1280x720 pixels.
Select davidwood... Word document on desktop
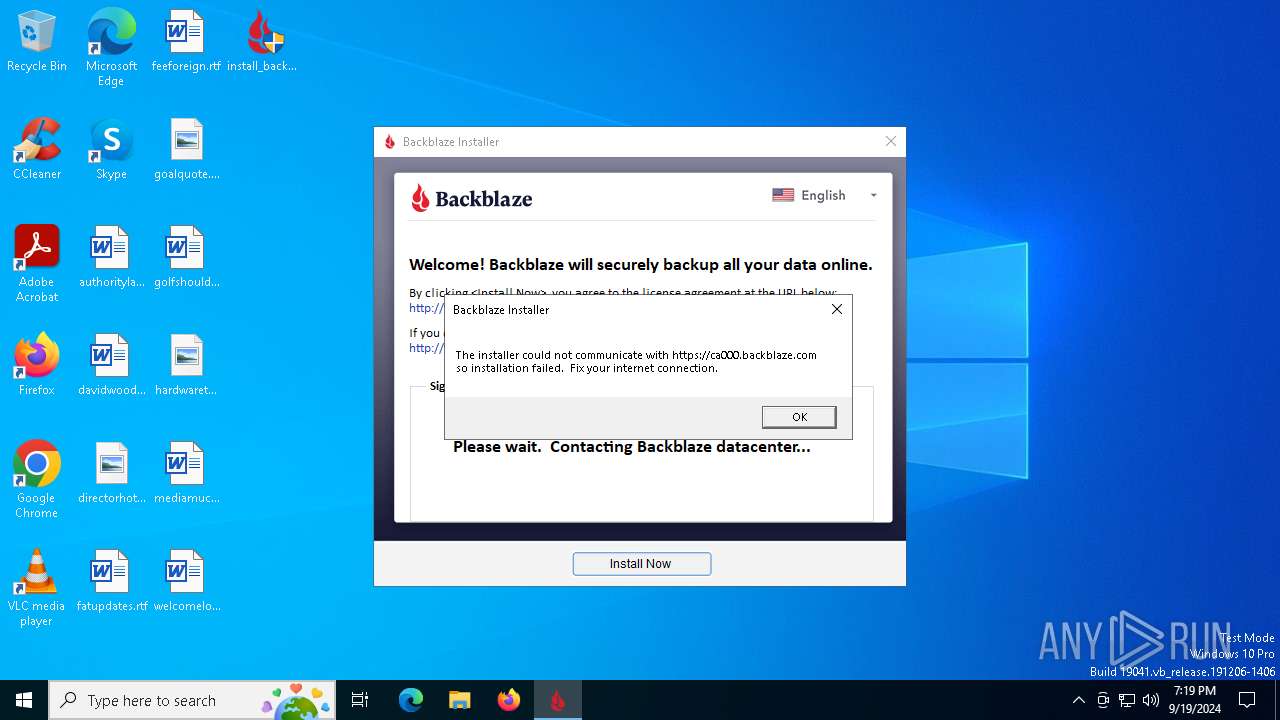point(111,366)
